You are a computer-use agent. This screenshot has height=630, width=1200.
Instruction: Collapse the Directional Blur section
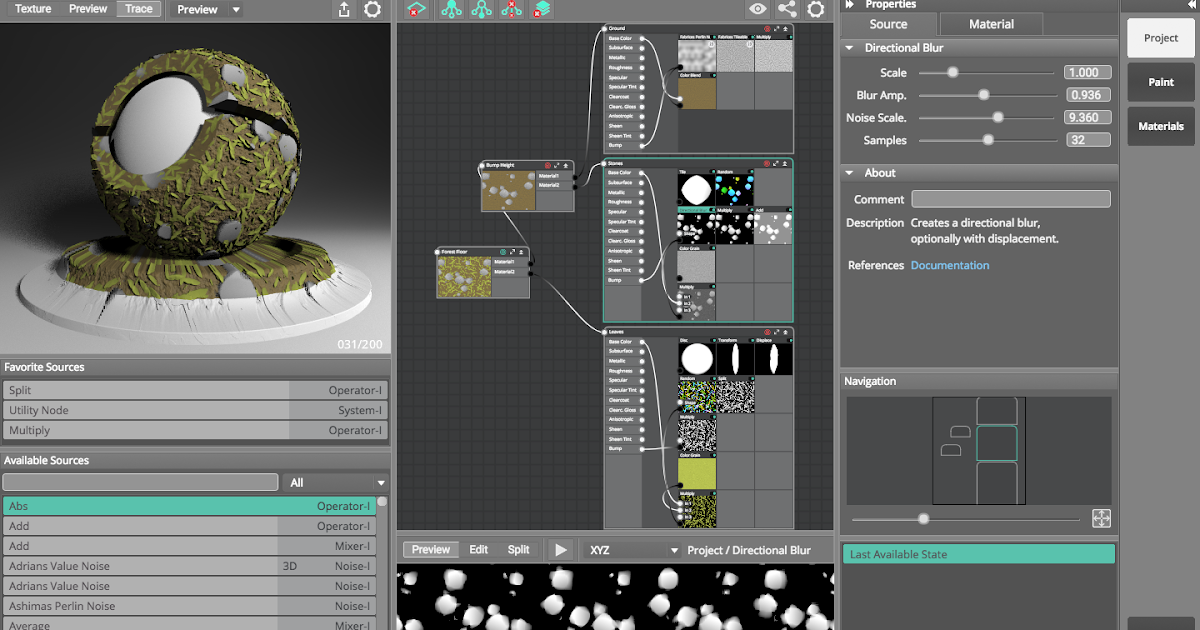850,48
